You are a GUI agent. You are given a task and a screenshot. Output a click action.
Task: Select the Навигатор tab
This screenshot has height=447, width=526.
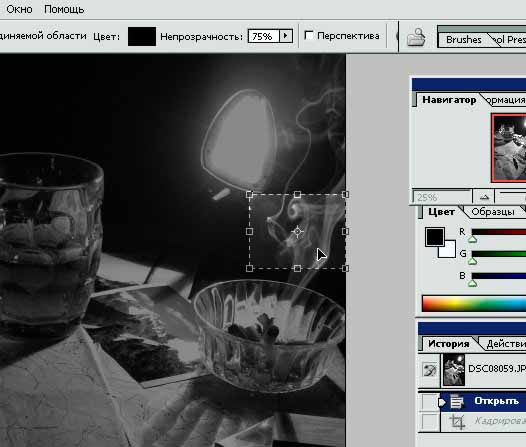449,100
